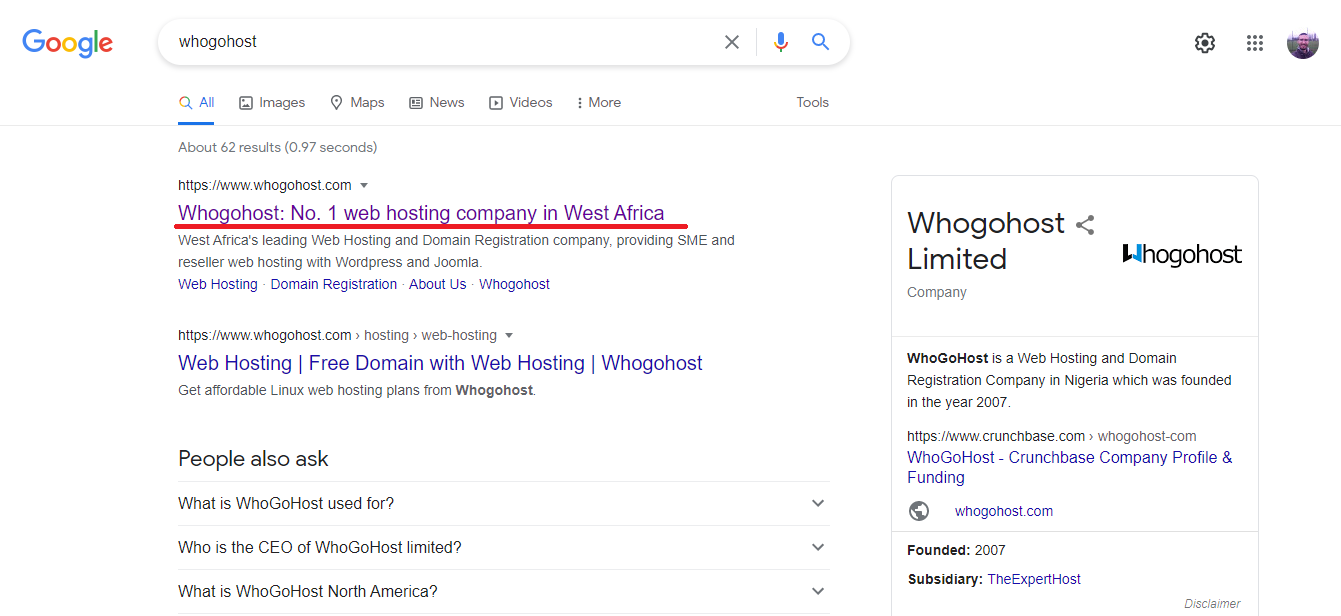The width and height of the screenshot is (1341, 616).
Task: Open dropdown arrow next to https://www.whogohost.com
Action: pyautogui.click(x=364, y=185)
